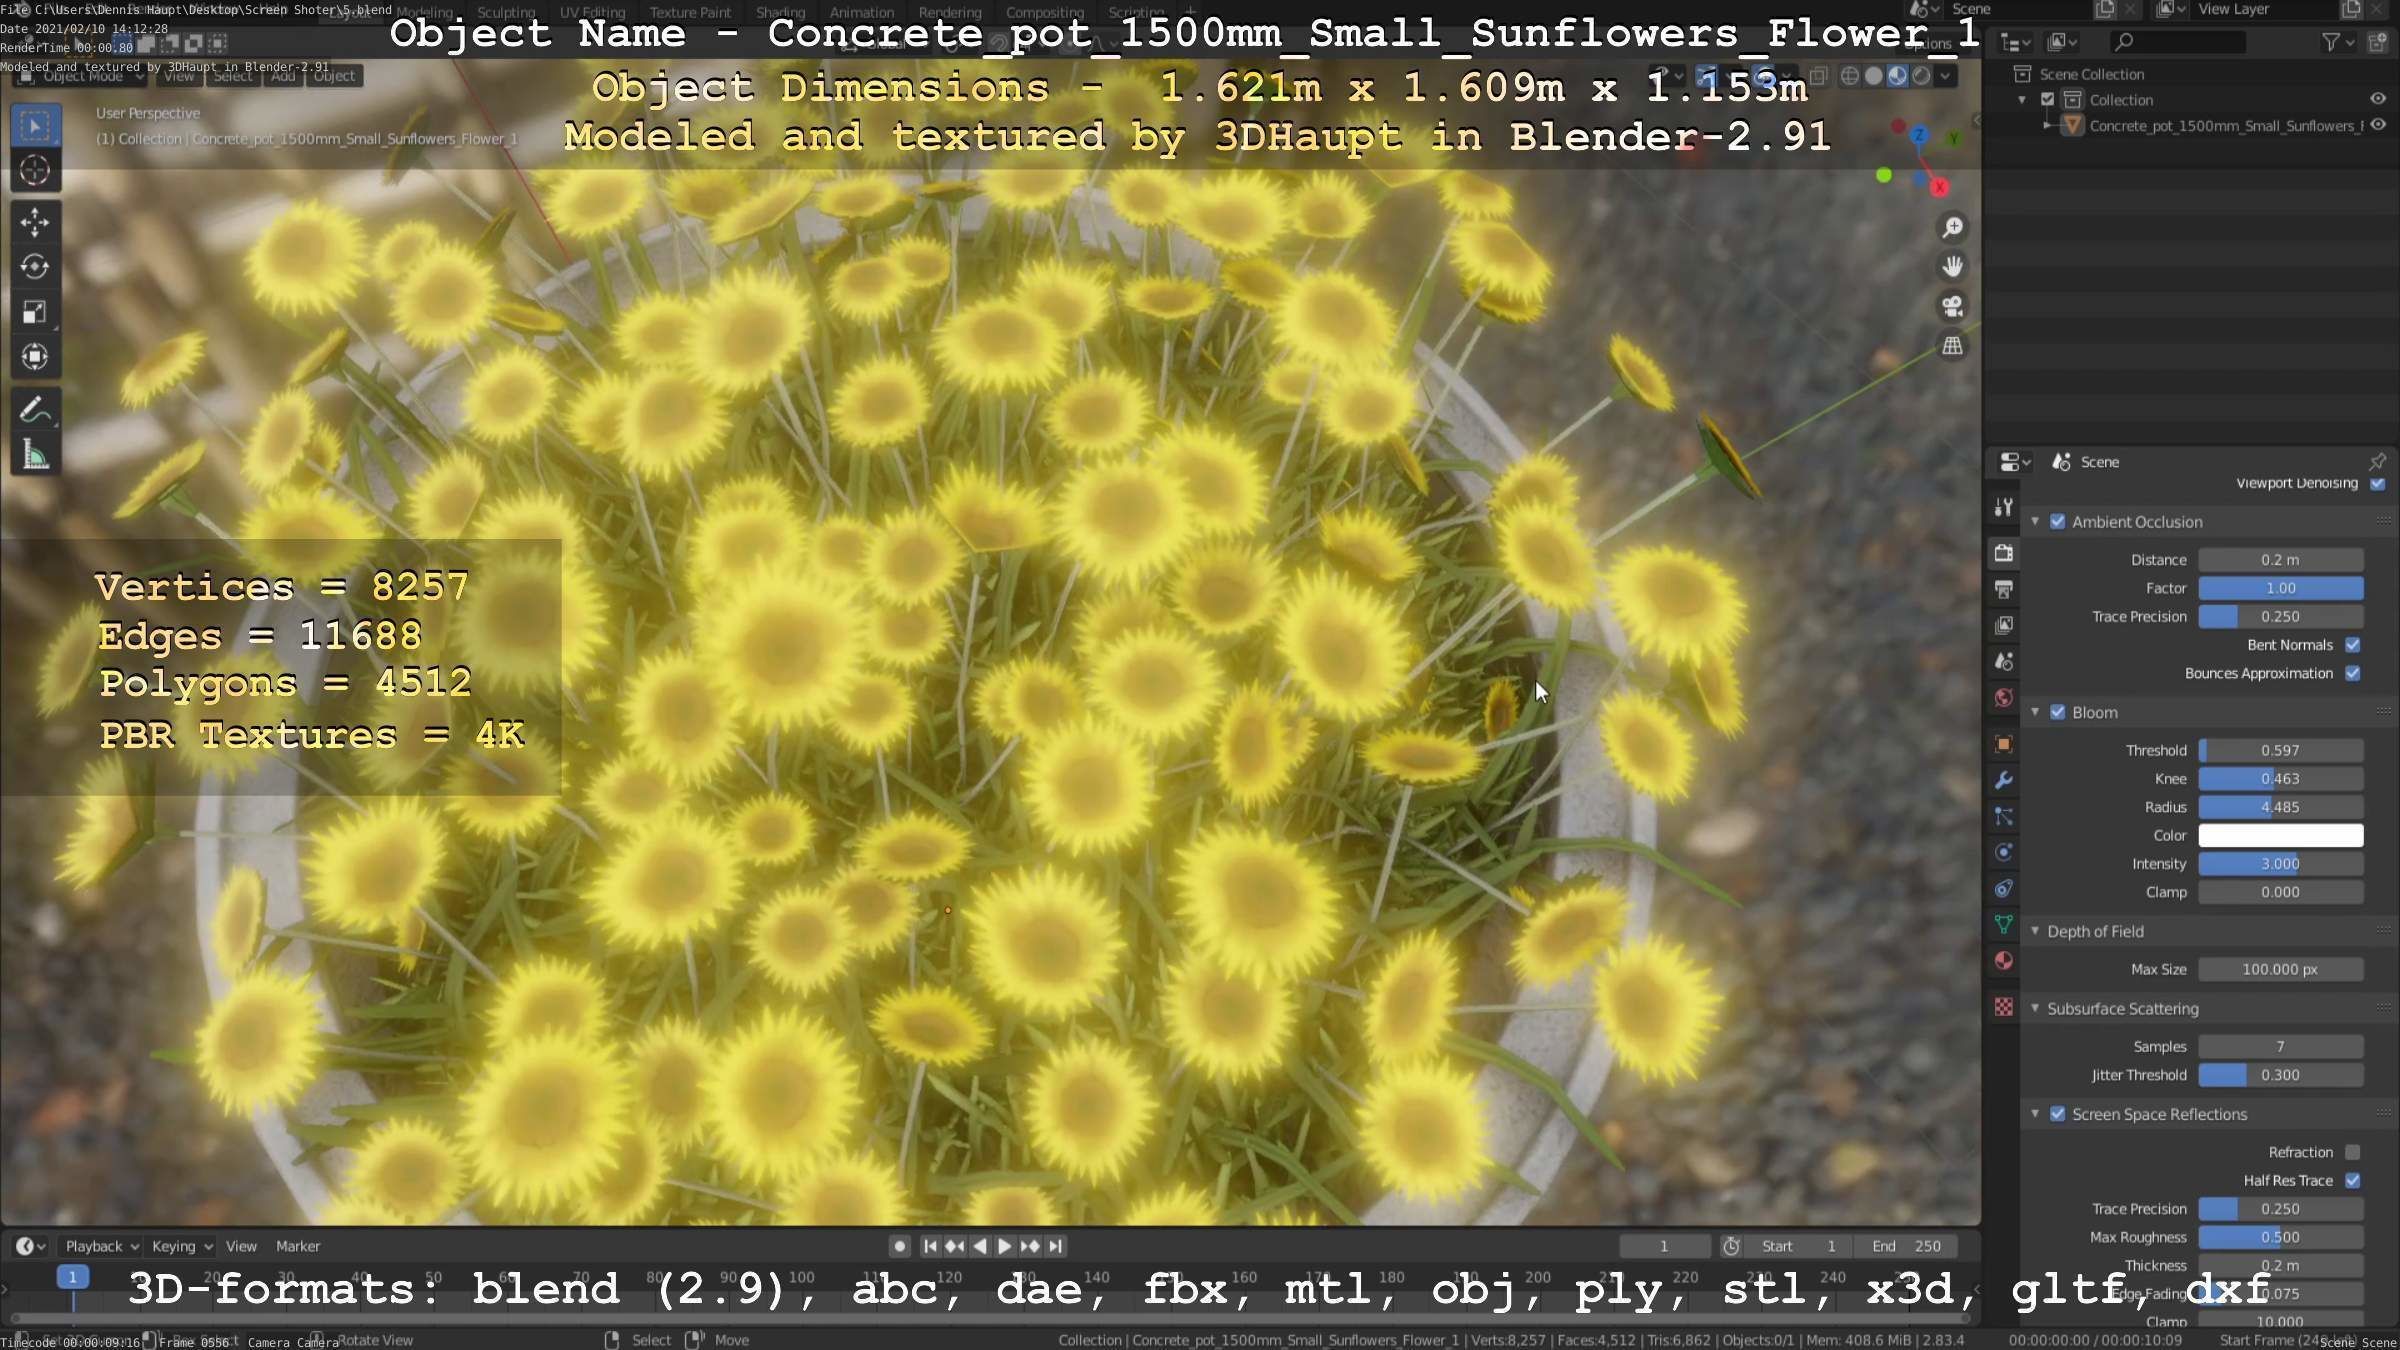Image resolution: width=2400 pixels, height=1350 pixels.
Task: Uncheck Half Res Trace
Action: click(2353, 1181)
